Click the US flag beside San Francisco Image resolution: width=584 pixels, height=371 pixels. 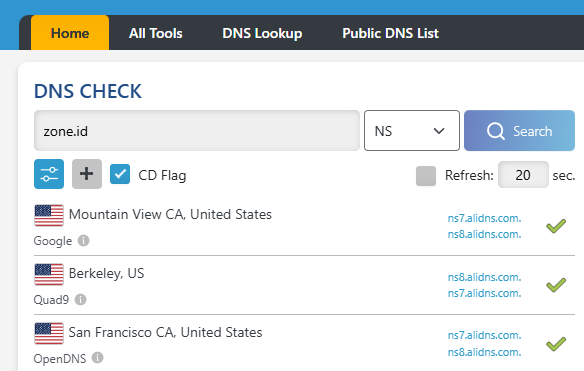tap(49, 333)
